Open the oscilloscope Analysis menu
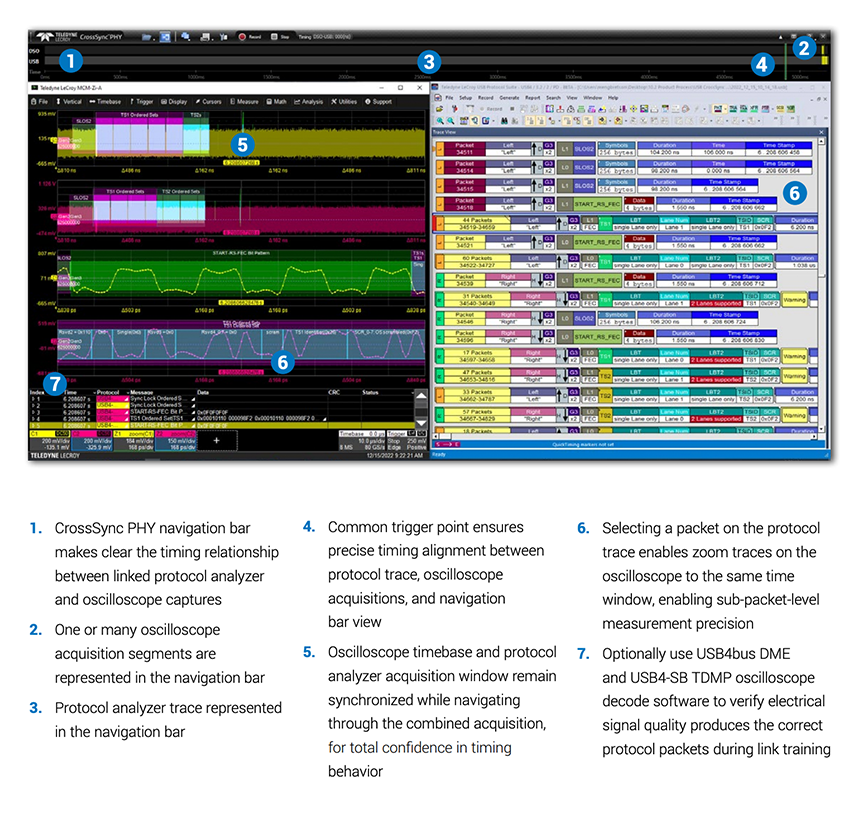 pos(309,101)
